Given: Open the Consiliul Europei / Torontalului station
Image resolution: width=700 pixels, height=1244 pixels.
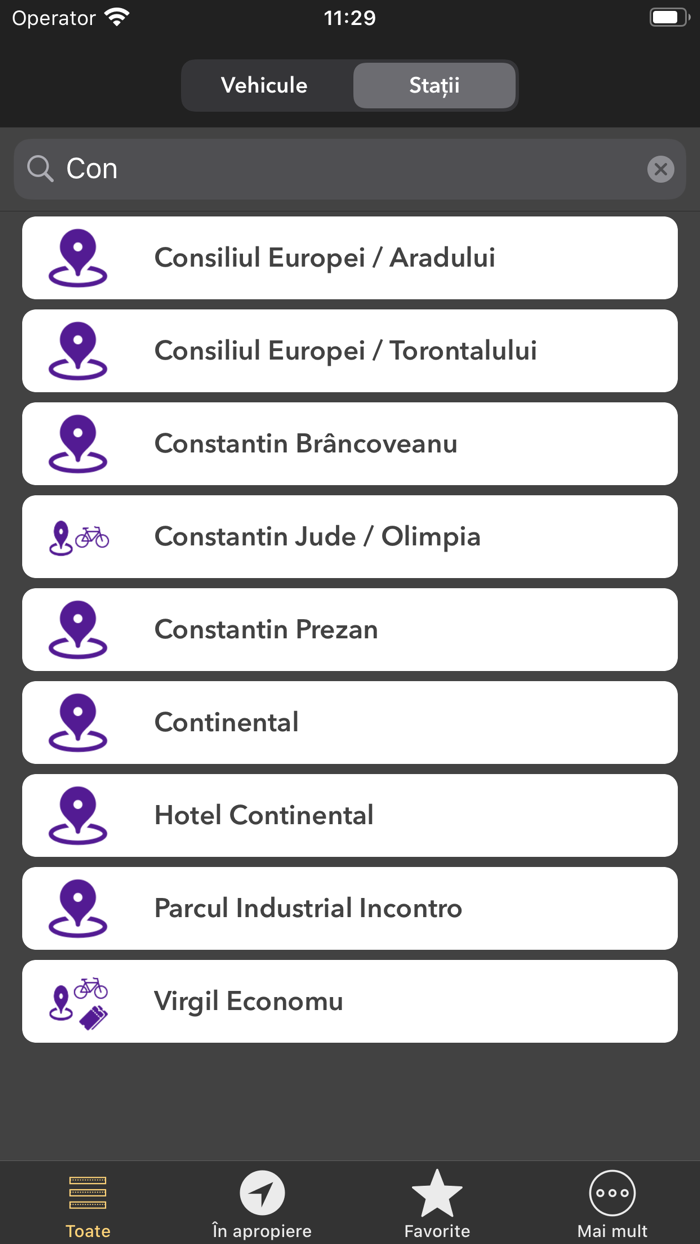Looking at the screenshot, I should [350, 350].
